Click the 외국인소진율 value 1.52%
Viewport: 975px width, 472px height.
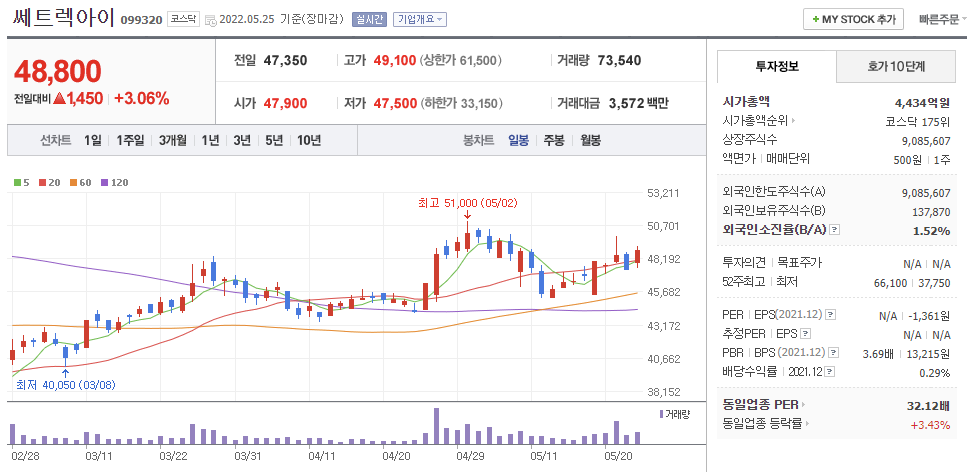[x=932, y=231]
